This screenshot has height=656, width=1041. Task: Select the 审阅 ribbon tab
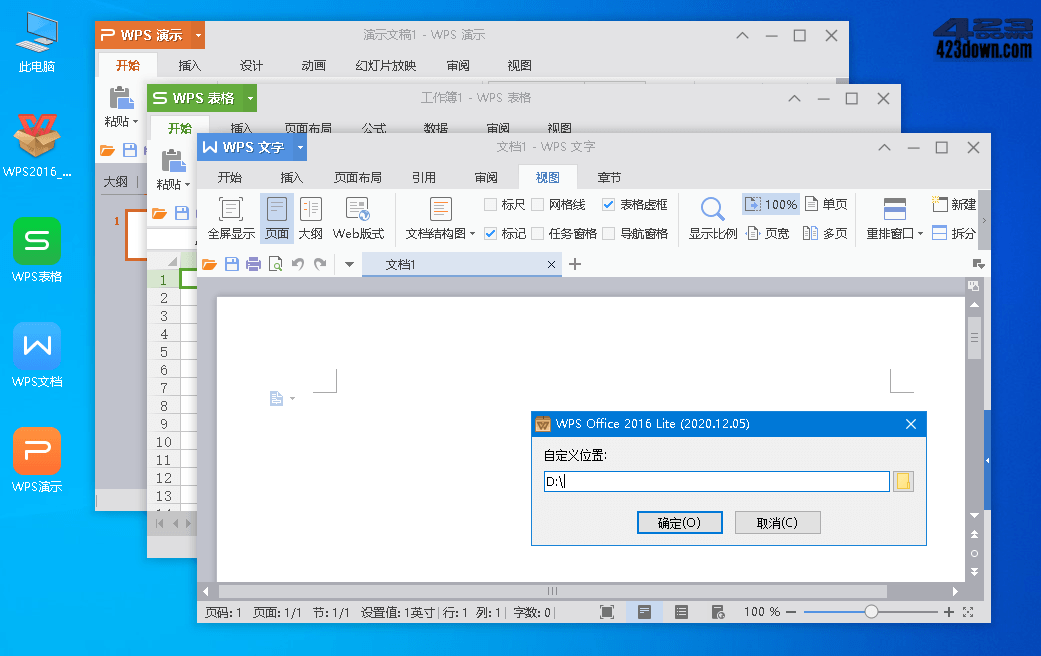coord(486,176)
